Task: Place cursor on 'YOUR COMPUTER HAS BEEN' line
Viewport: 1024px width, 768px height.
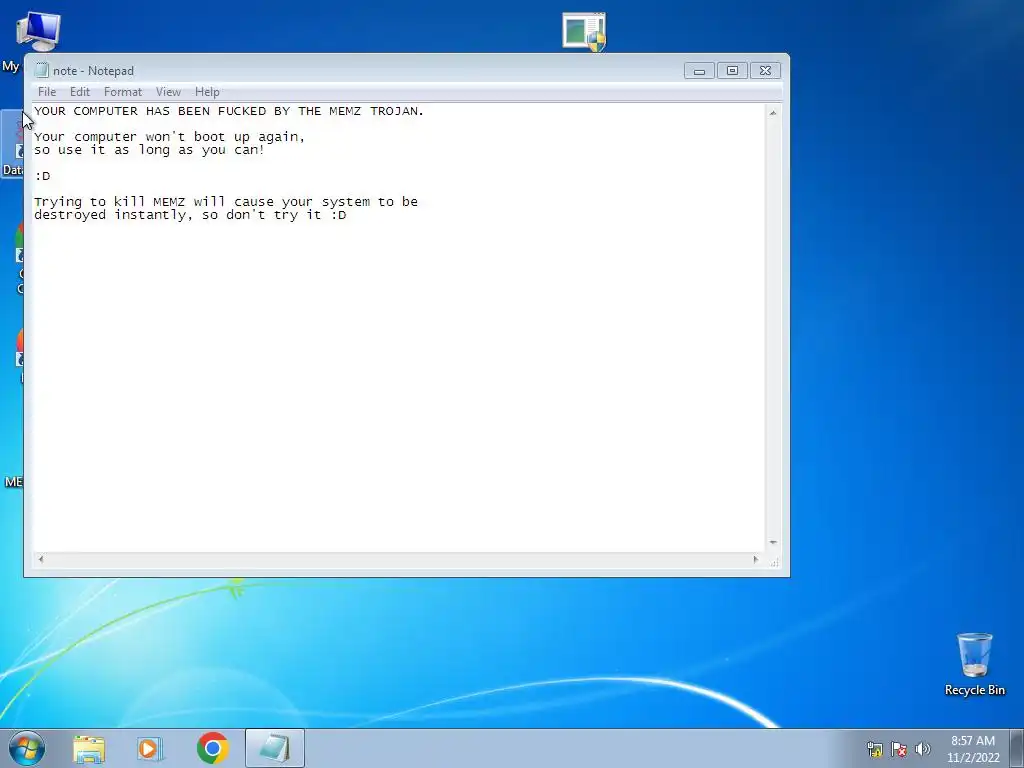Action: pyautogui.click(x=229, y=111)
